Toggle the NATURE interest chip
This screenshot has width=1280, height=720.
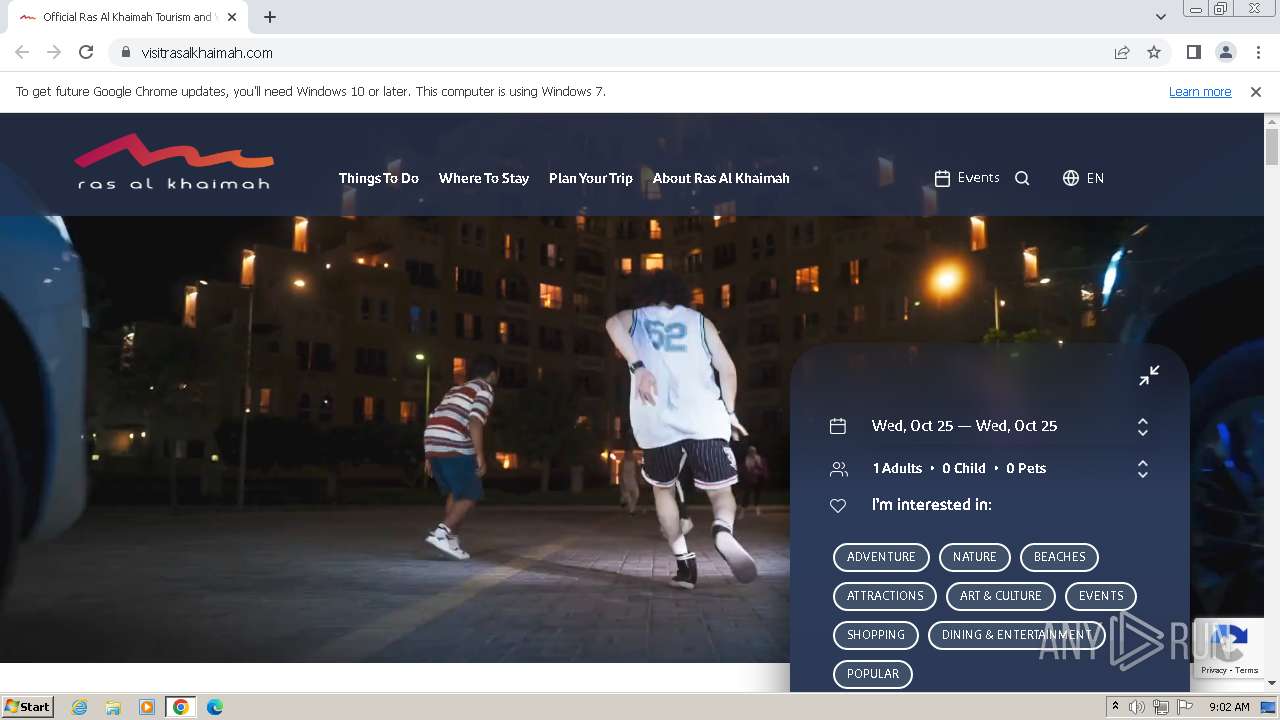point(975,557)
